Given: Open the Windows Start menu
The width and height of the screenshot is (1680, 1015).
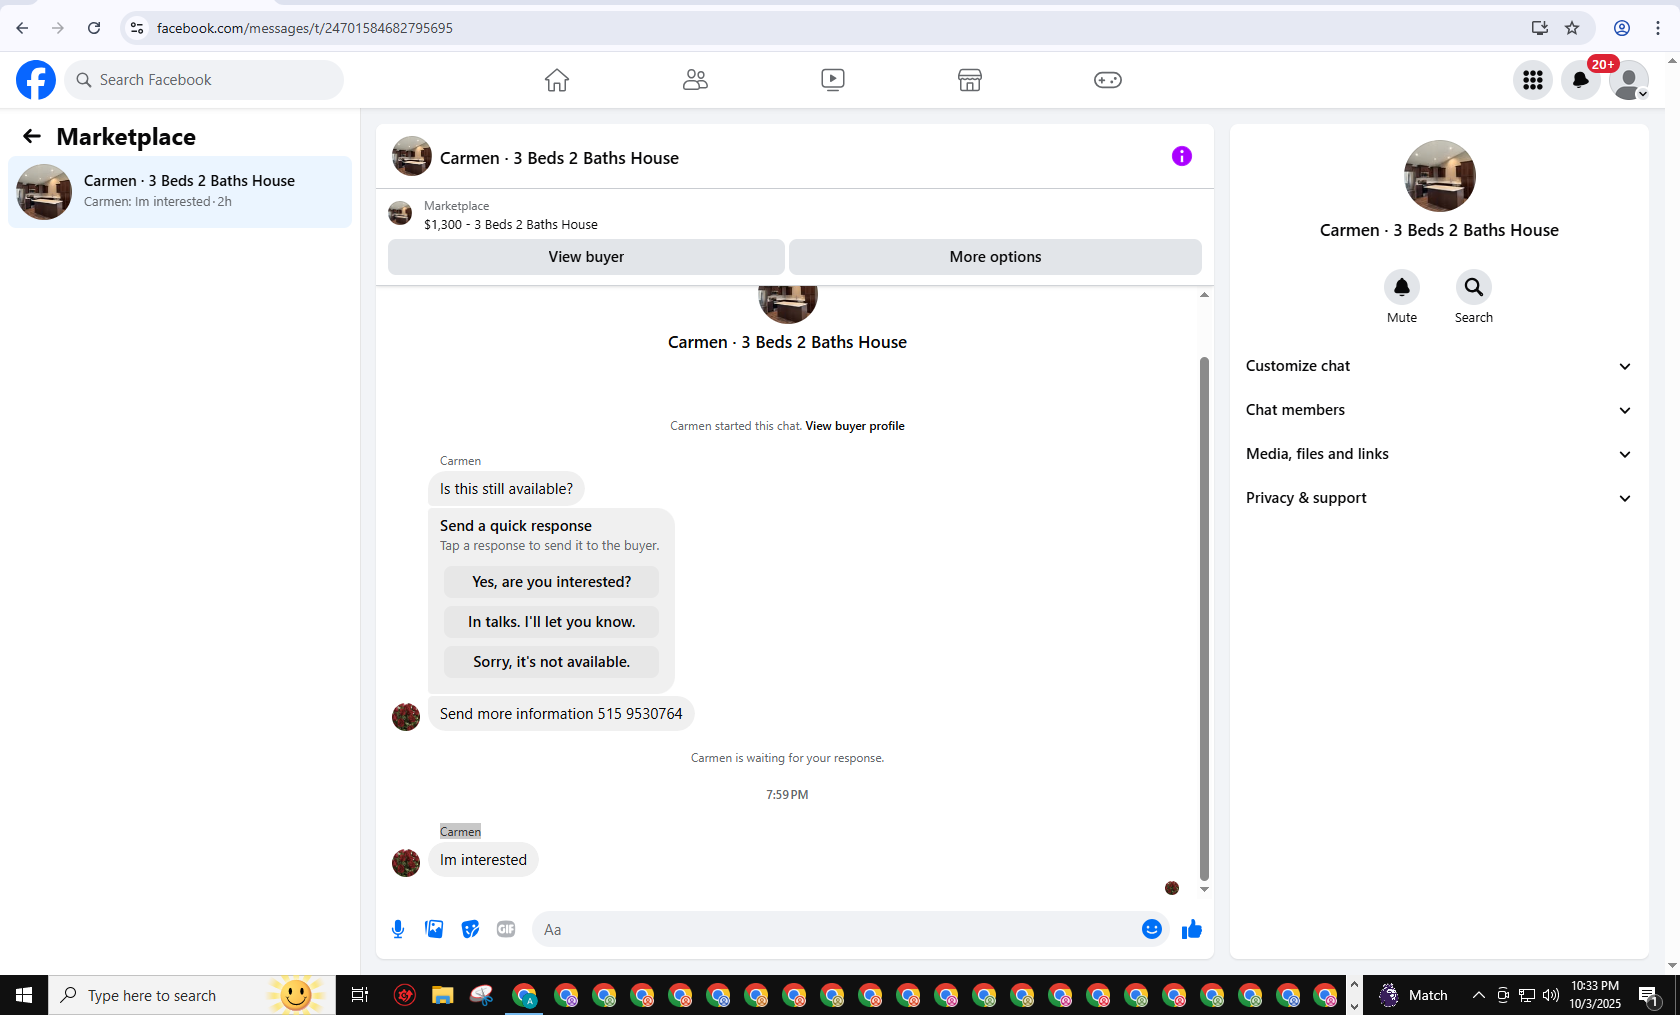Looking at the screenshot, I should (x=24, y=995).
